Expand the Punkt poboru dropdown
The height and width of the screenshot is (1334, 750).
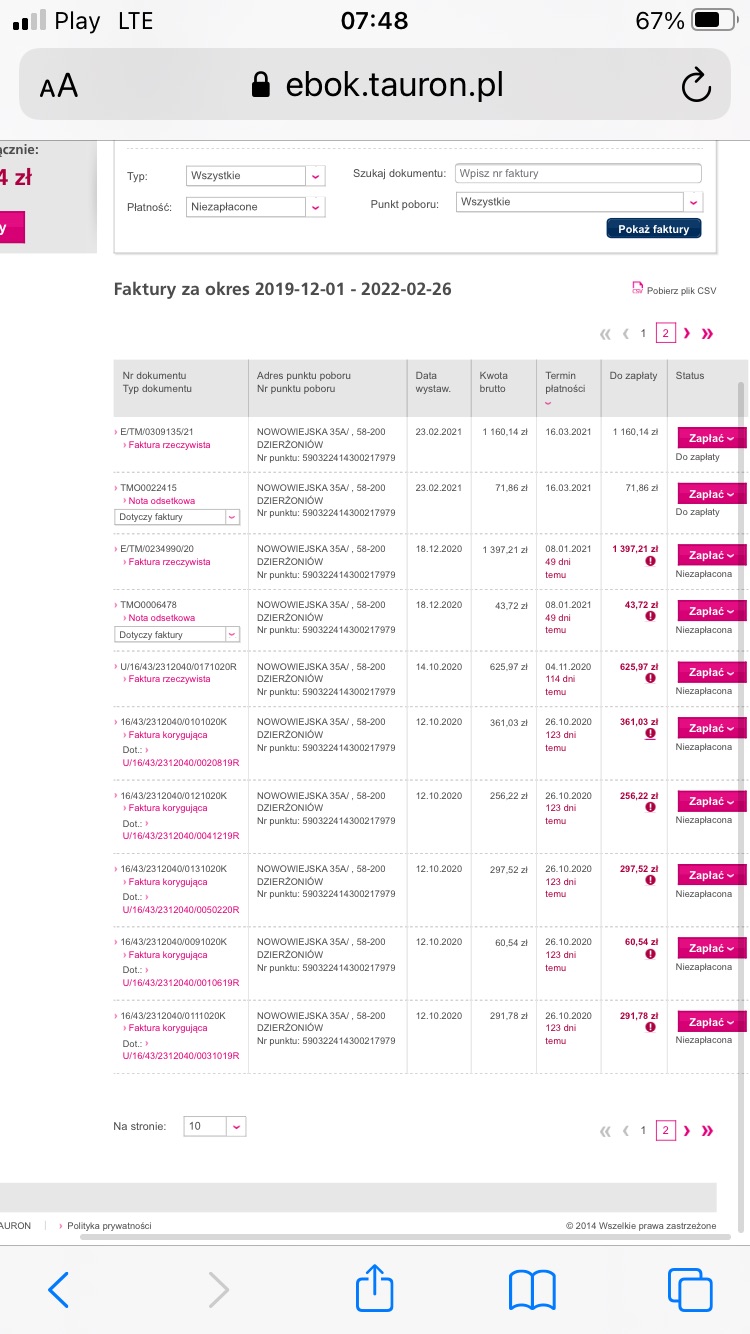click(x=579, y=202)
